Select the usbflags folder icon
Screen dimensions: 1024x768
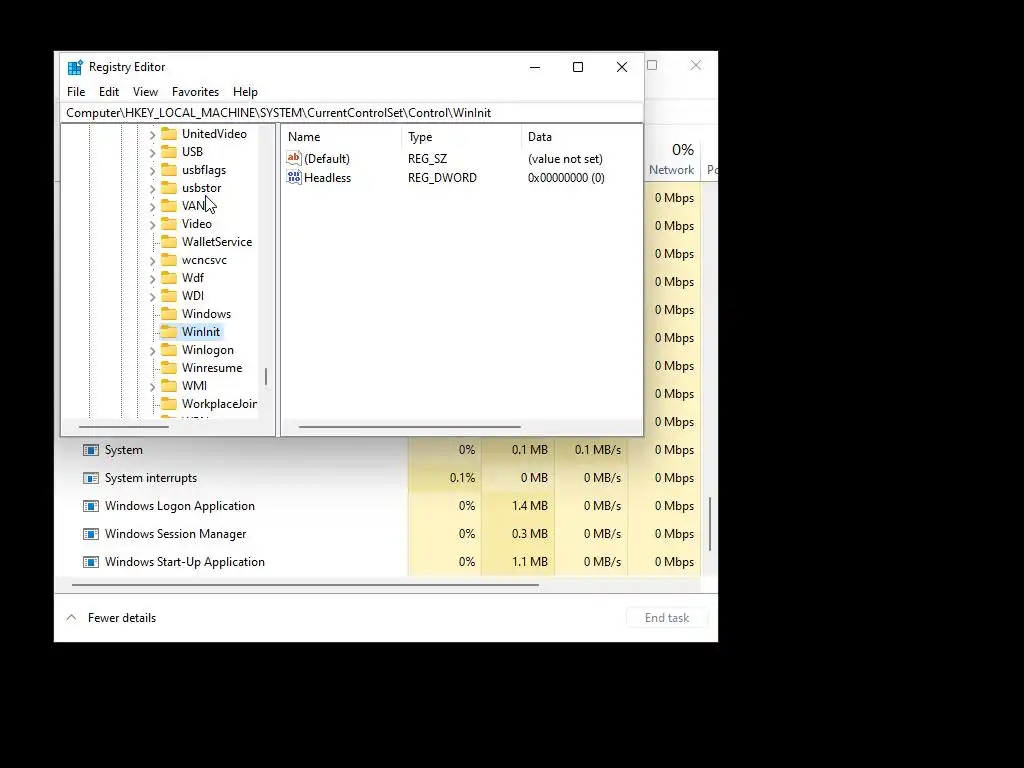click(169, 170)
